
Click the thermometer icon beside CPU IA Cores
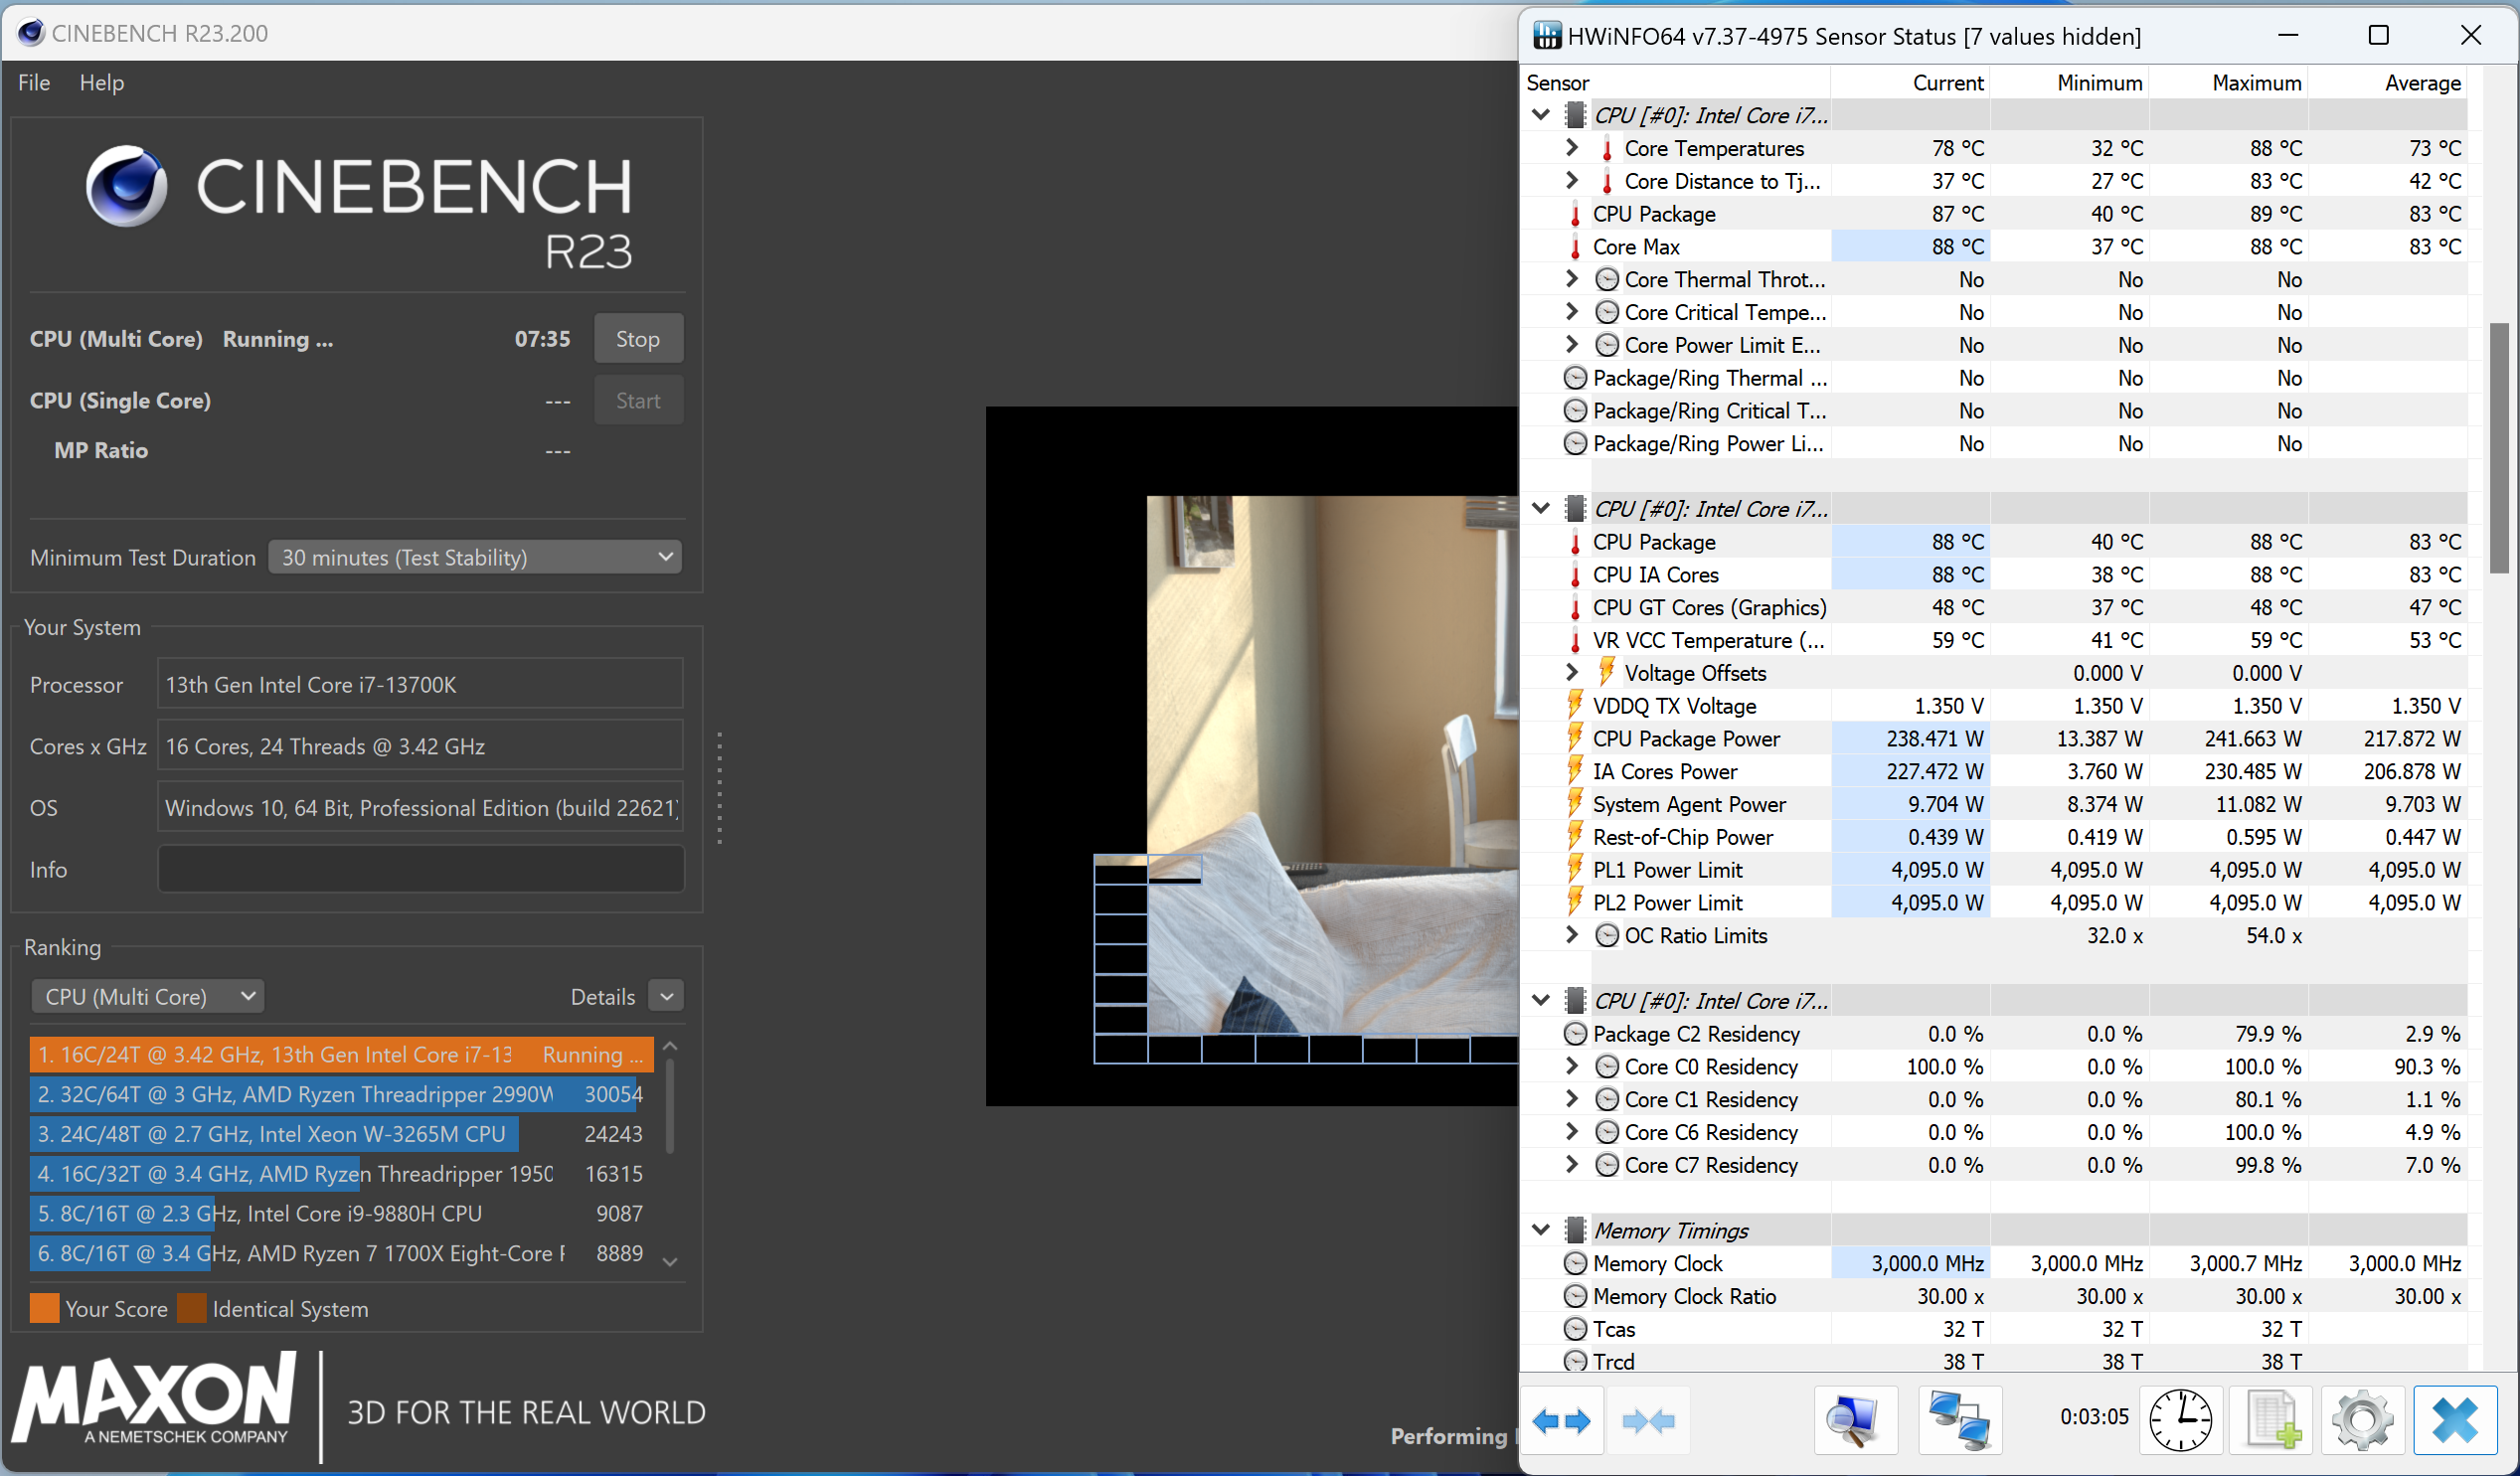(x=1575, y=575)
